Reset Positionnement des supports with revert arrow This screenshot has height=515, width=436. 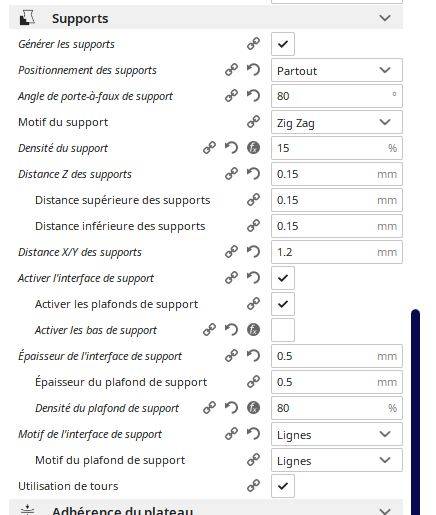[253, 70]
